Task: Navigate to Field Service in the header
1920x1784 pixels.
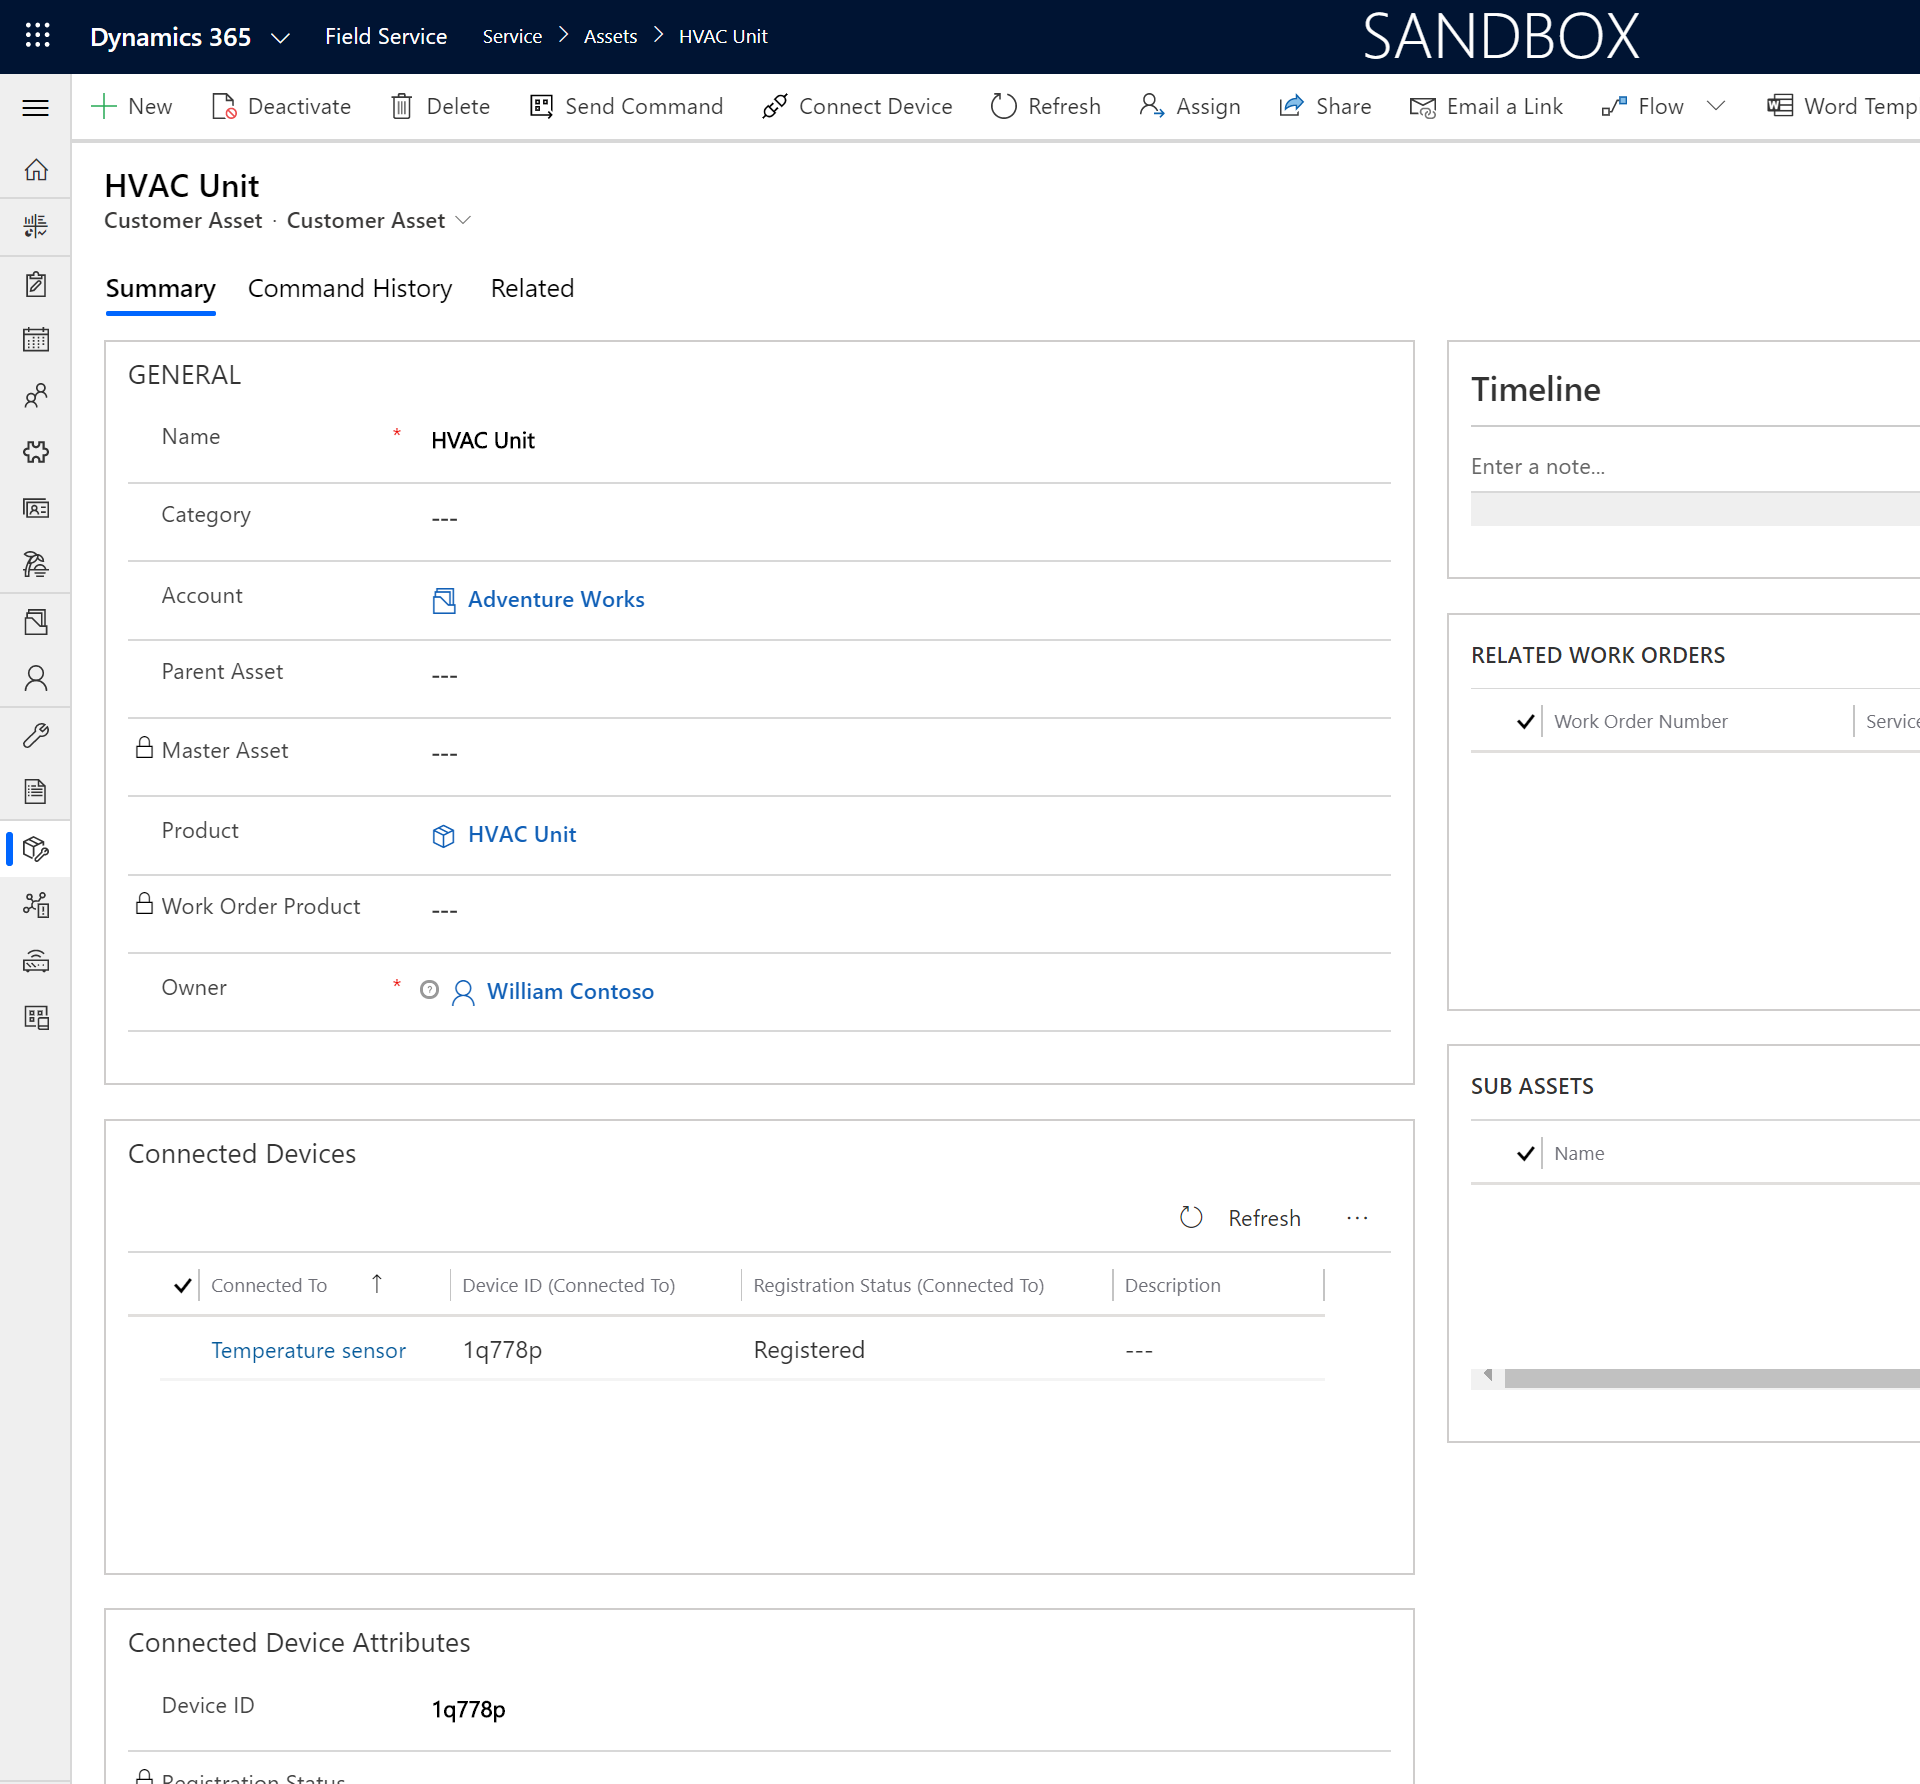Action: click(x=386, y=36)
